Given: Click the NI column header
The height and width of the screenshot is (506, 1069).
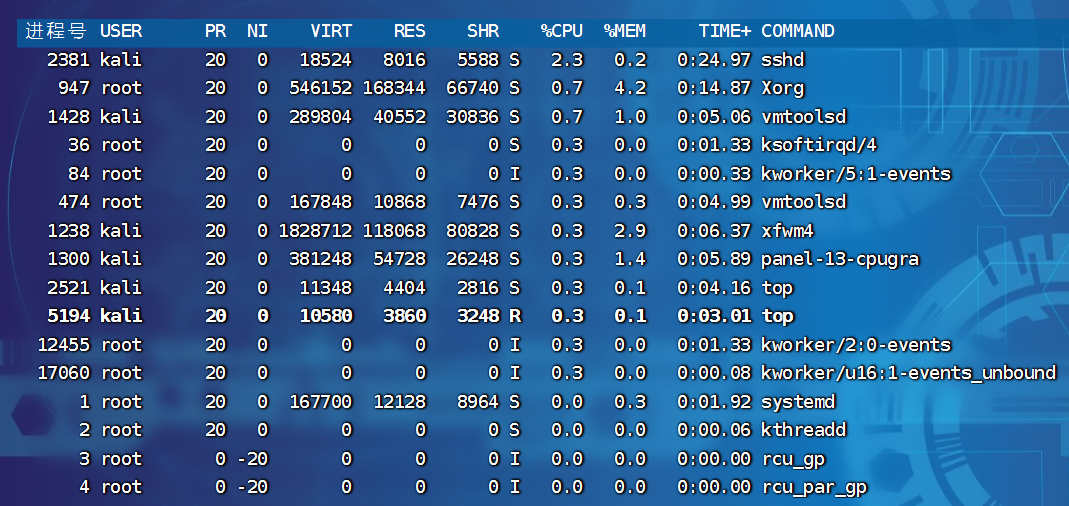Looking at the screenshot, I should [258, 31].
